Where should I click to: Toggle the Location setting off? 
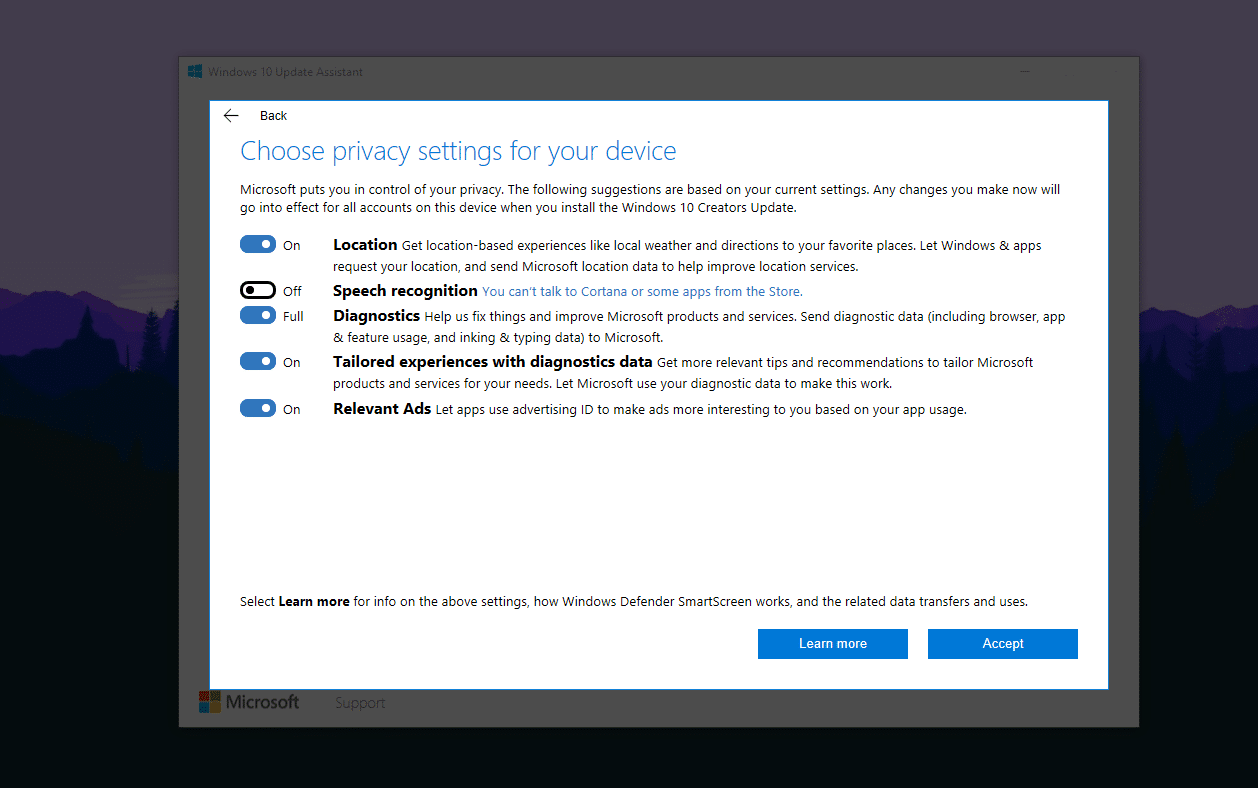point(257,244)
